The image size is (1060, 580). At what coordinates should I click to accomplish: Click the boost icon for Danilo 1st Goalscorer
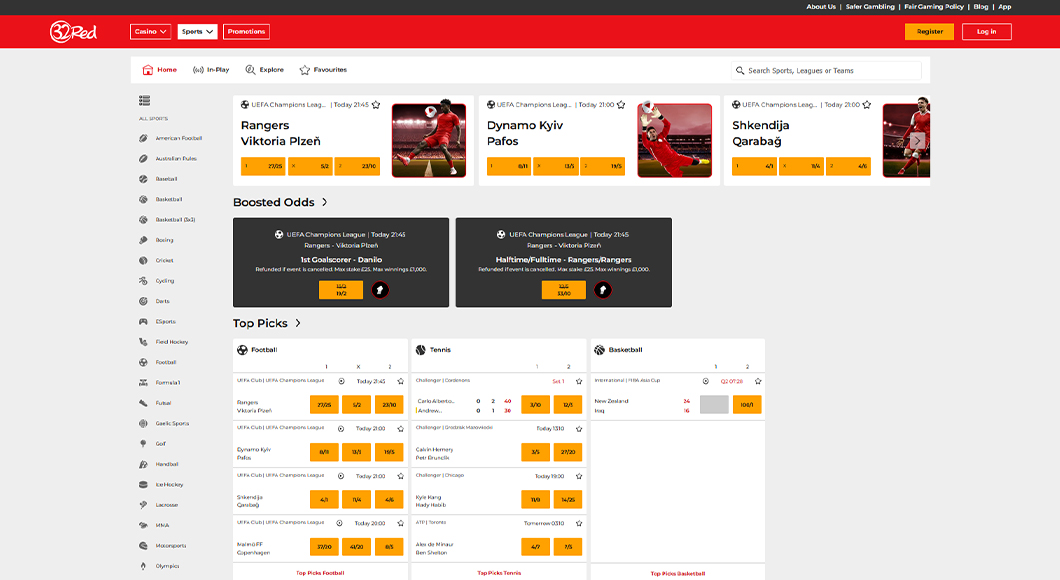[380, 290]
